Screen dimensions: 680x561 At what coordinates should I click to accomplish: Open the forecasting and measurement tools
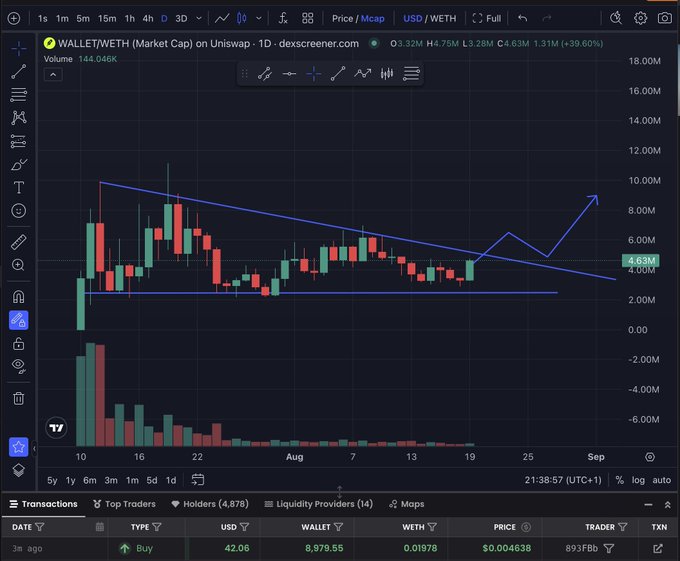(19, 141)
